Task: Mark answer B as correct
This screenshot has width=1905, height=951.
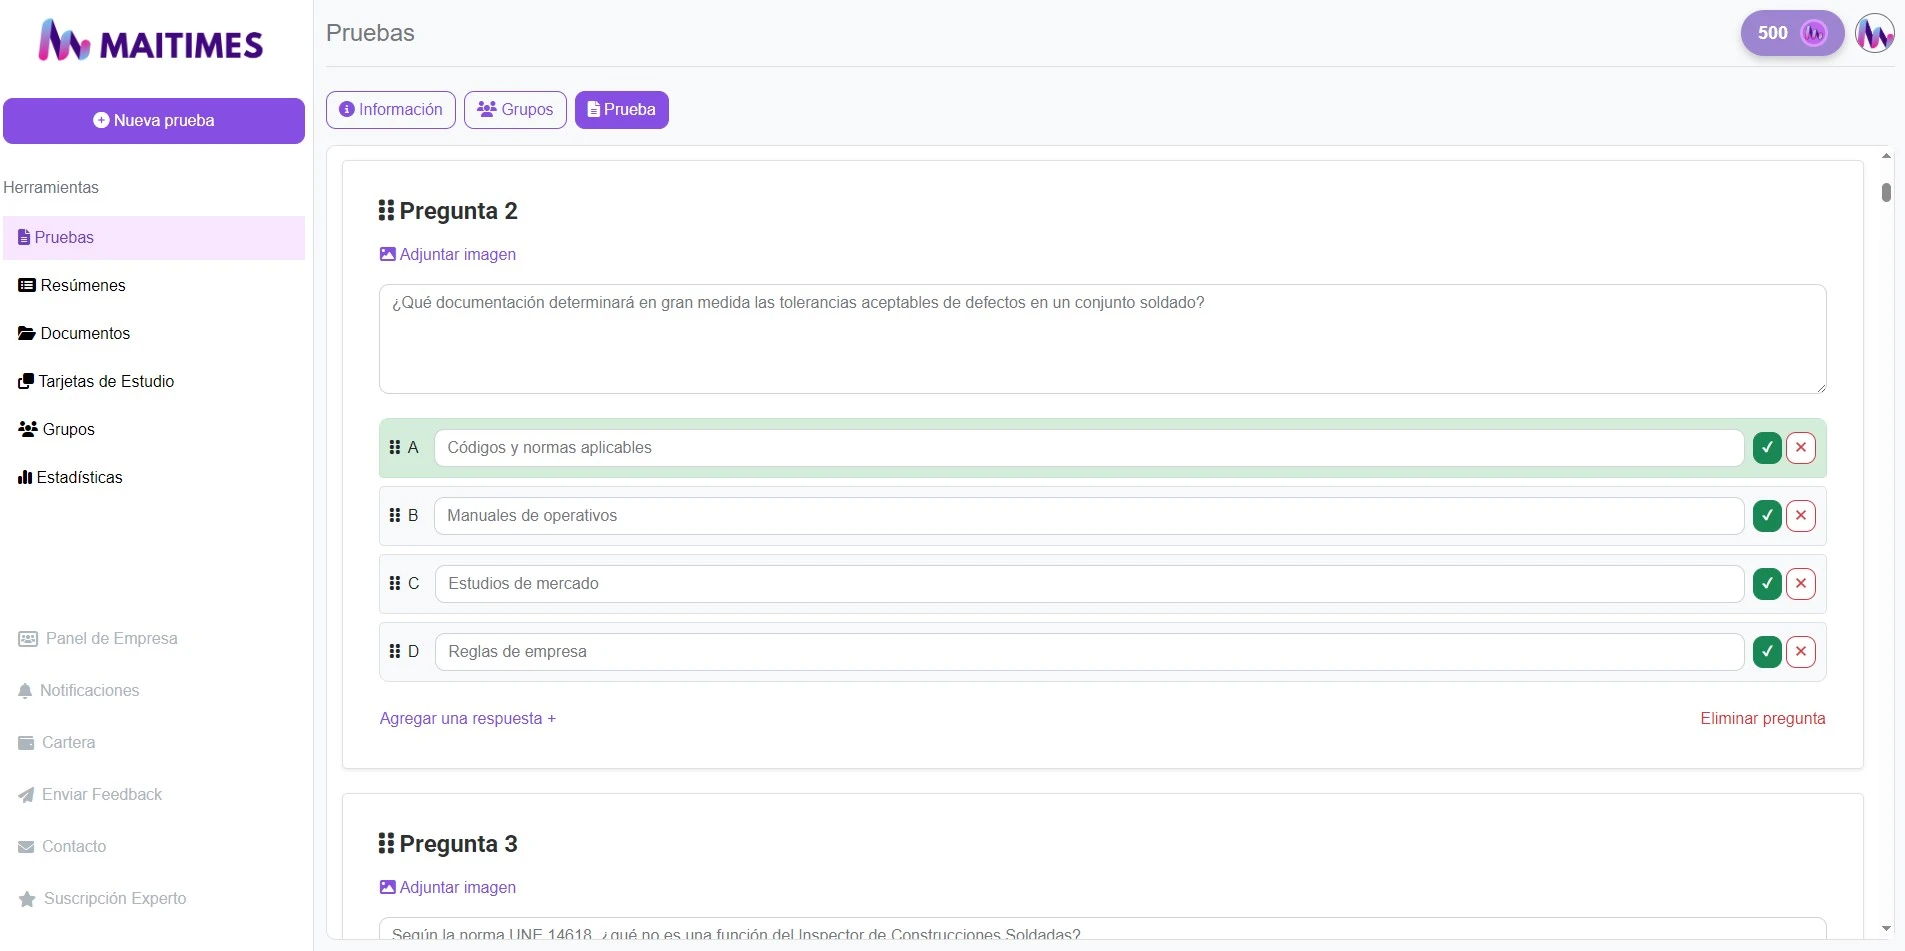Action: point(1767,516)
